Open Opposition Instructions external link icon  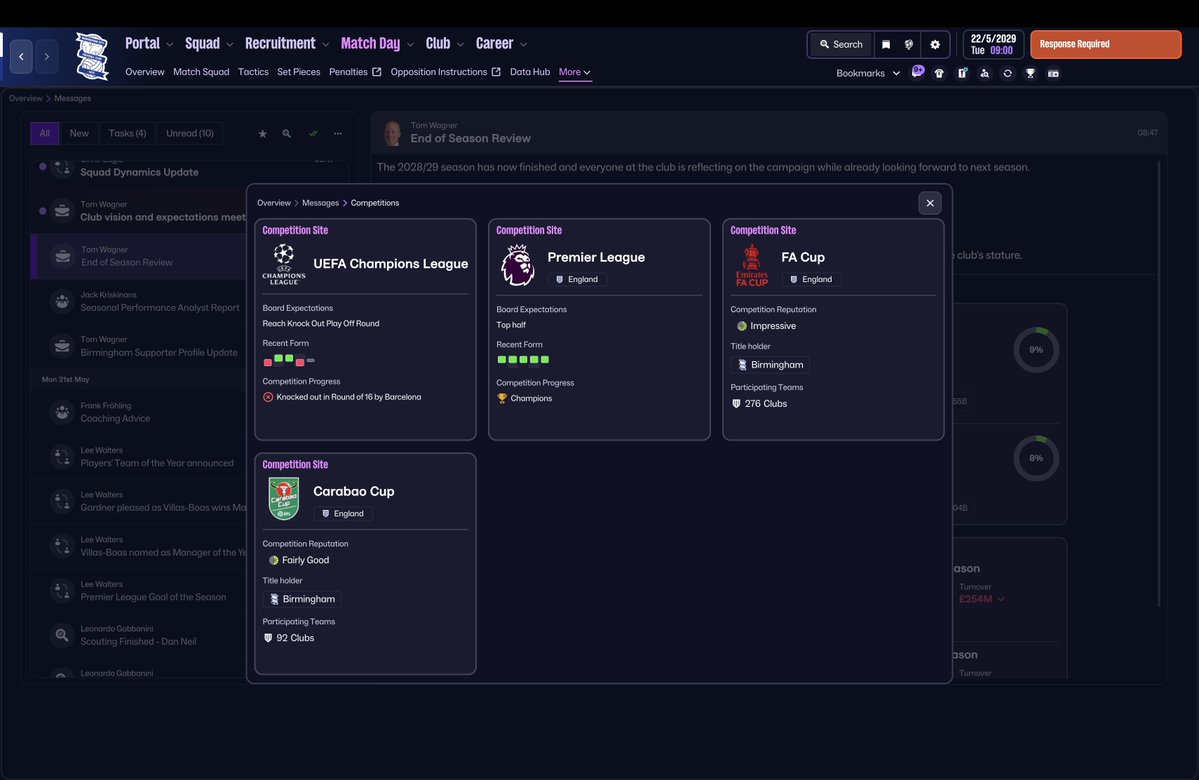pyautogui.click(x=496, y=72)
